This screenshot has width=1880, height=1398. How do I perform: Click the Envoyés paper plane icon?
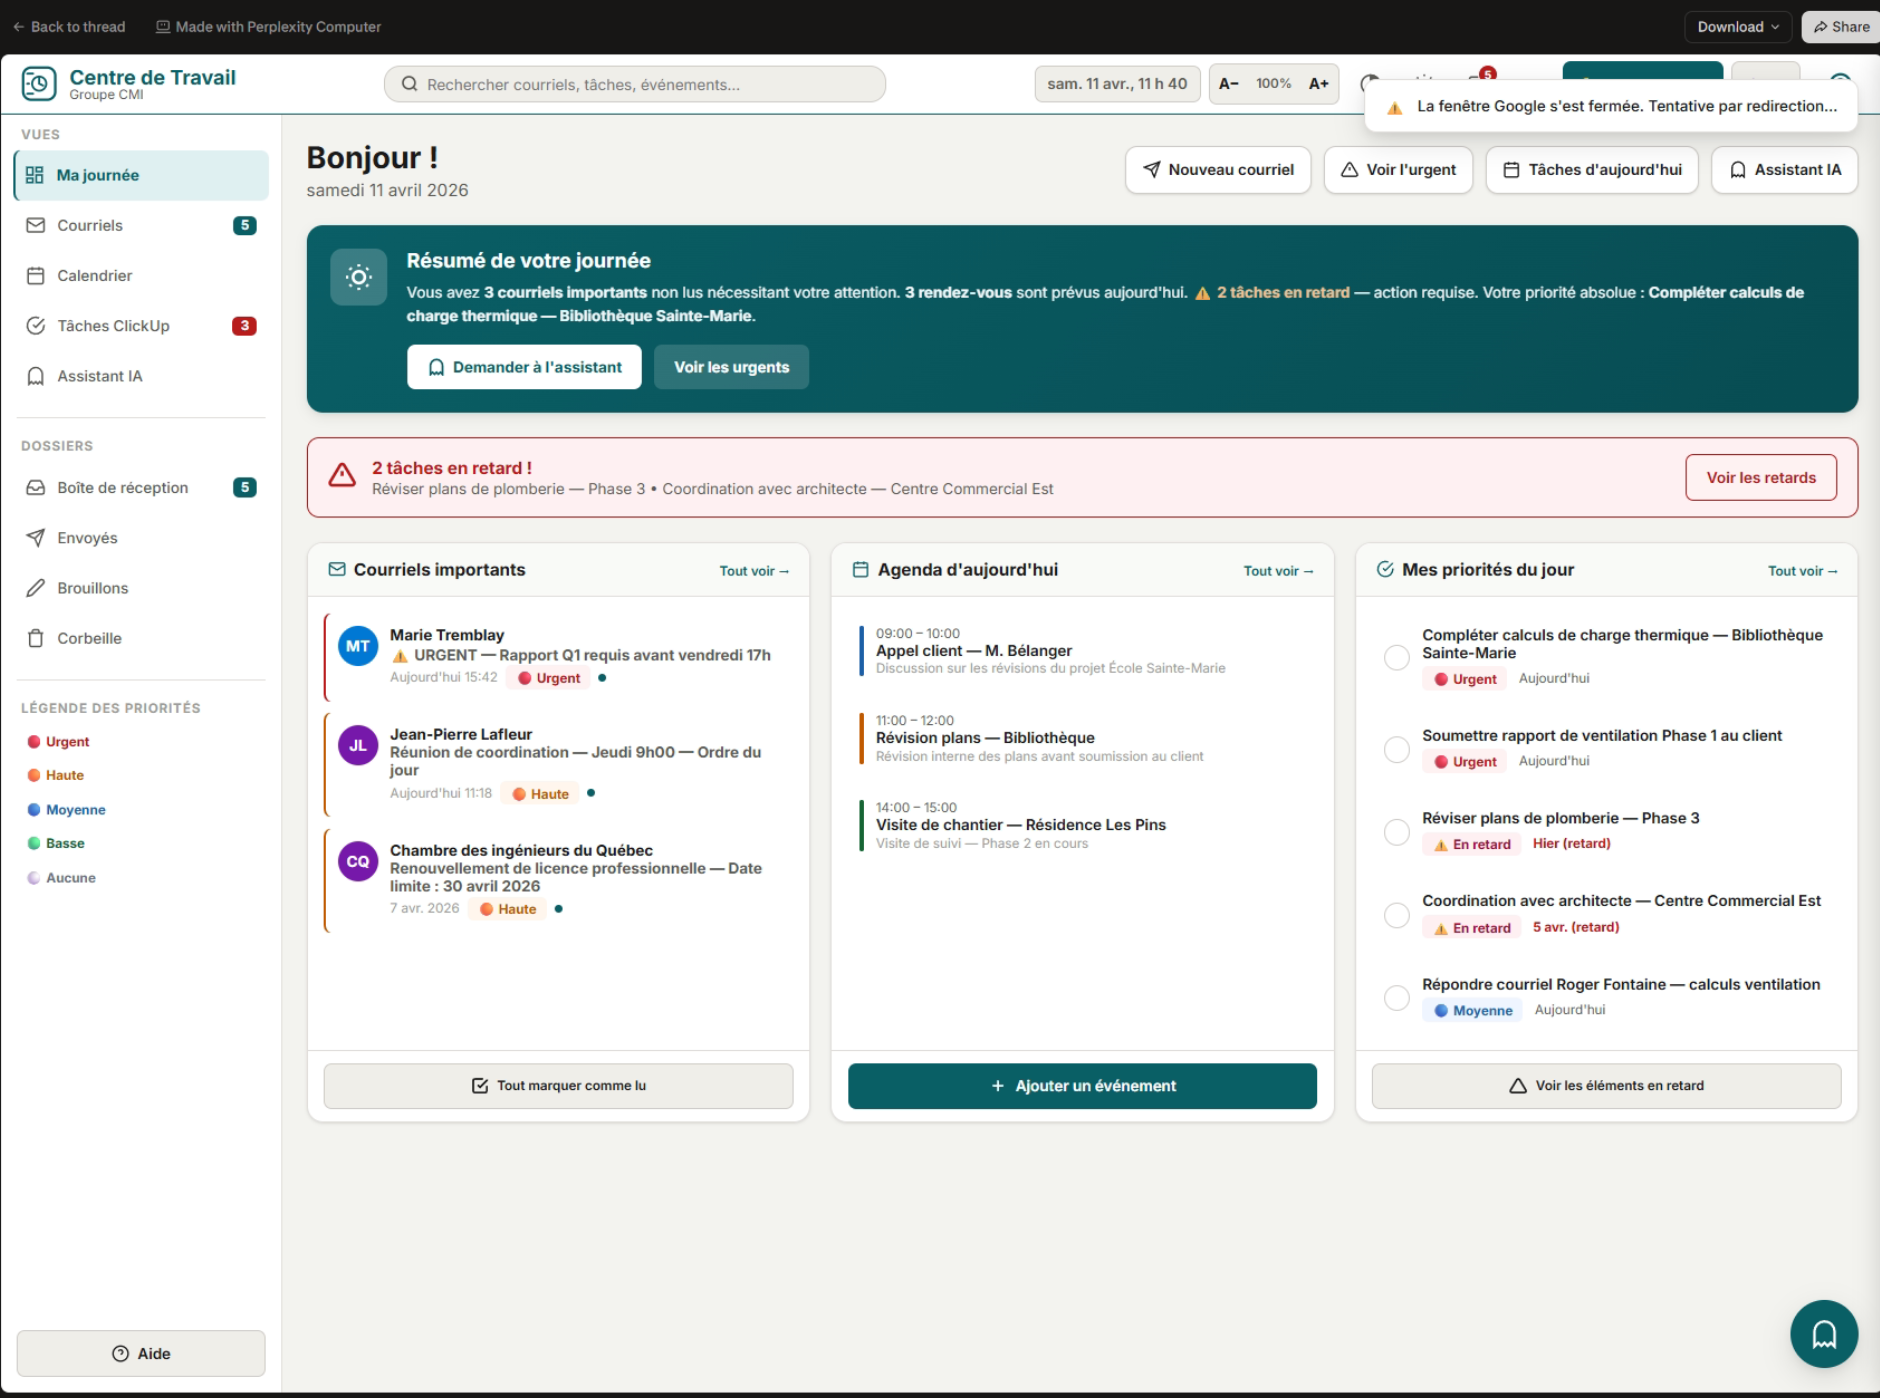[x=36, y=538]
